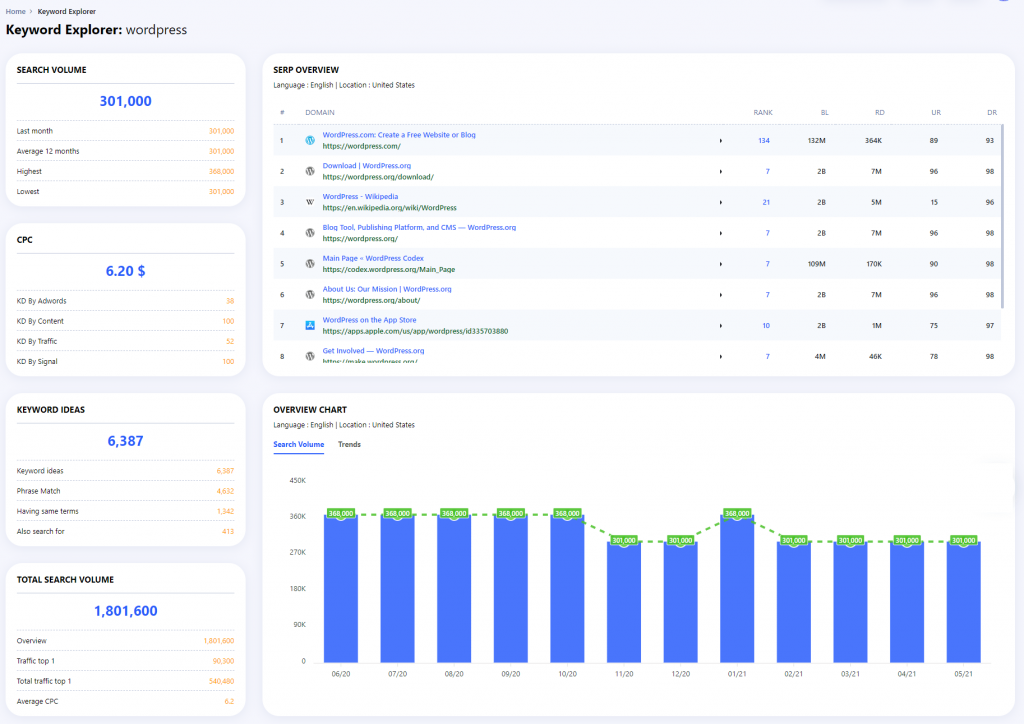Click the 301,000 label above the 05/21 bar
This screenshot has width=1024, height=724.
[964, 541]
